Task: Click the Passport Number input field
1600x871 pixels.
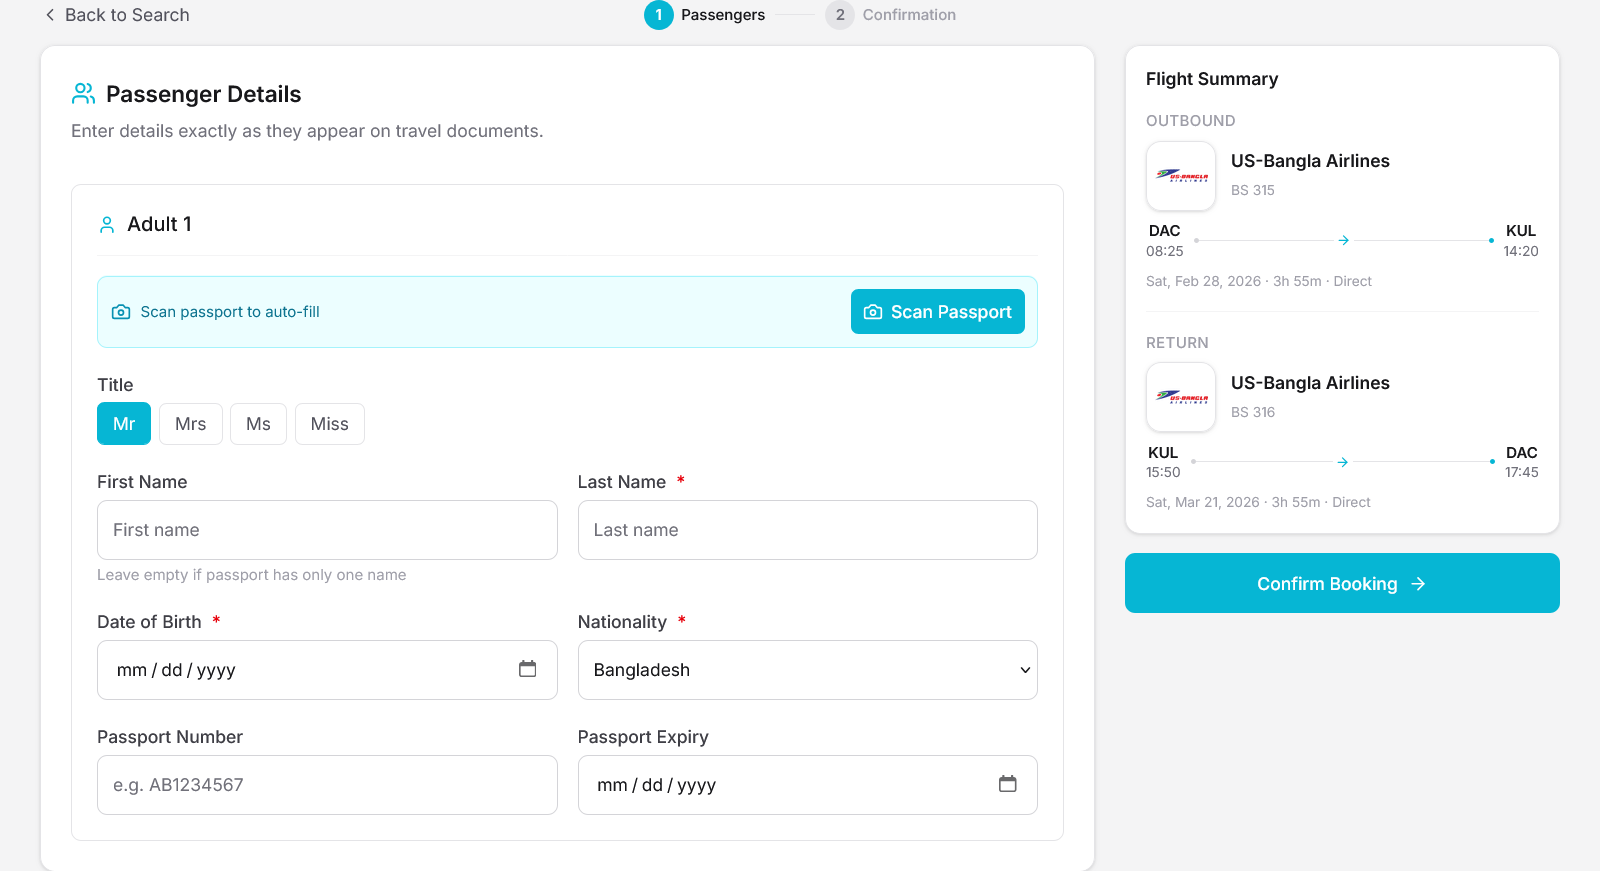Action: pos(327,785)
